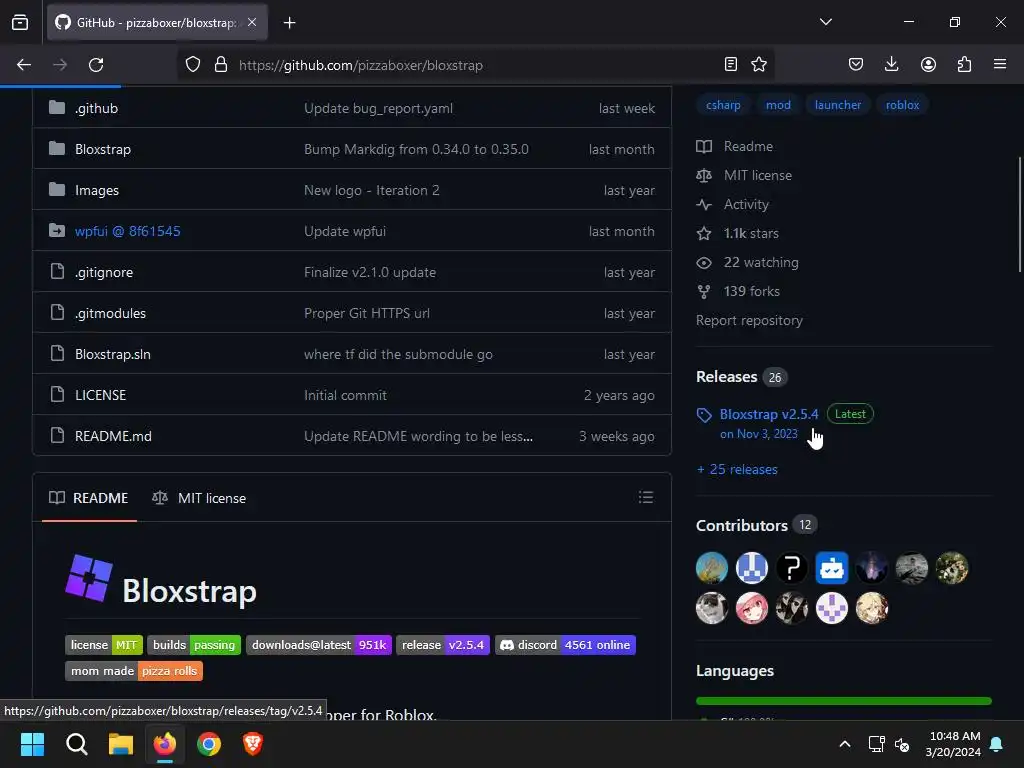This screenshot has width=1024, height=768.
Task: Open the README.md file
Action: click(x=113, y=436)
